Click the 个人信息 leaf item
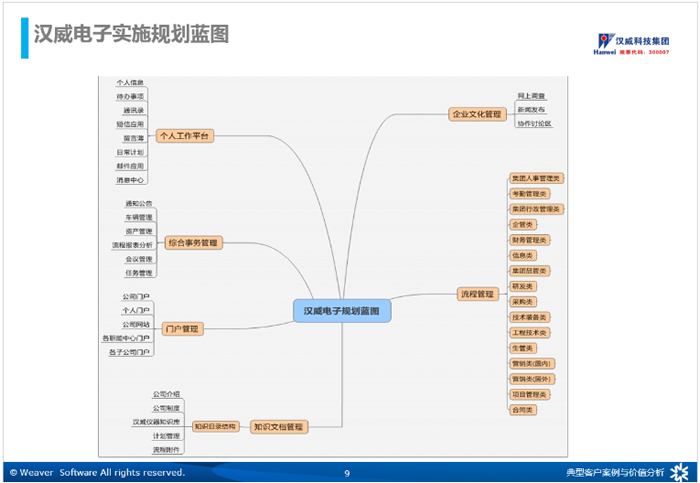This screenshot has height=483, width=700. 130,83
